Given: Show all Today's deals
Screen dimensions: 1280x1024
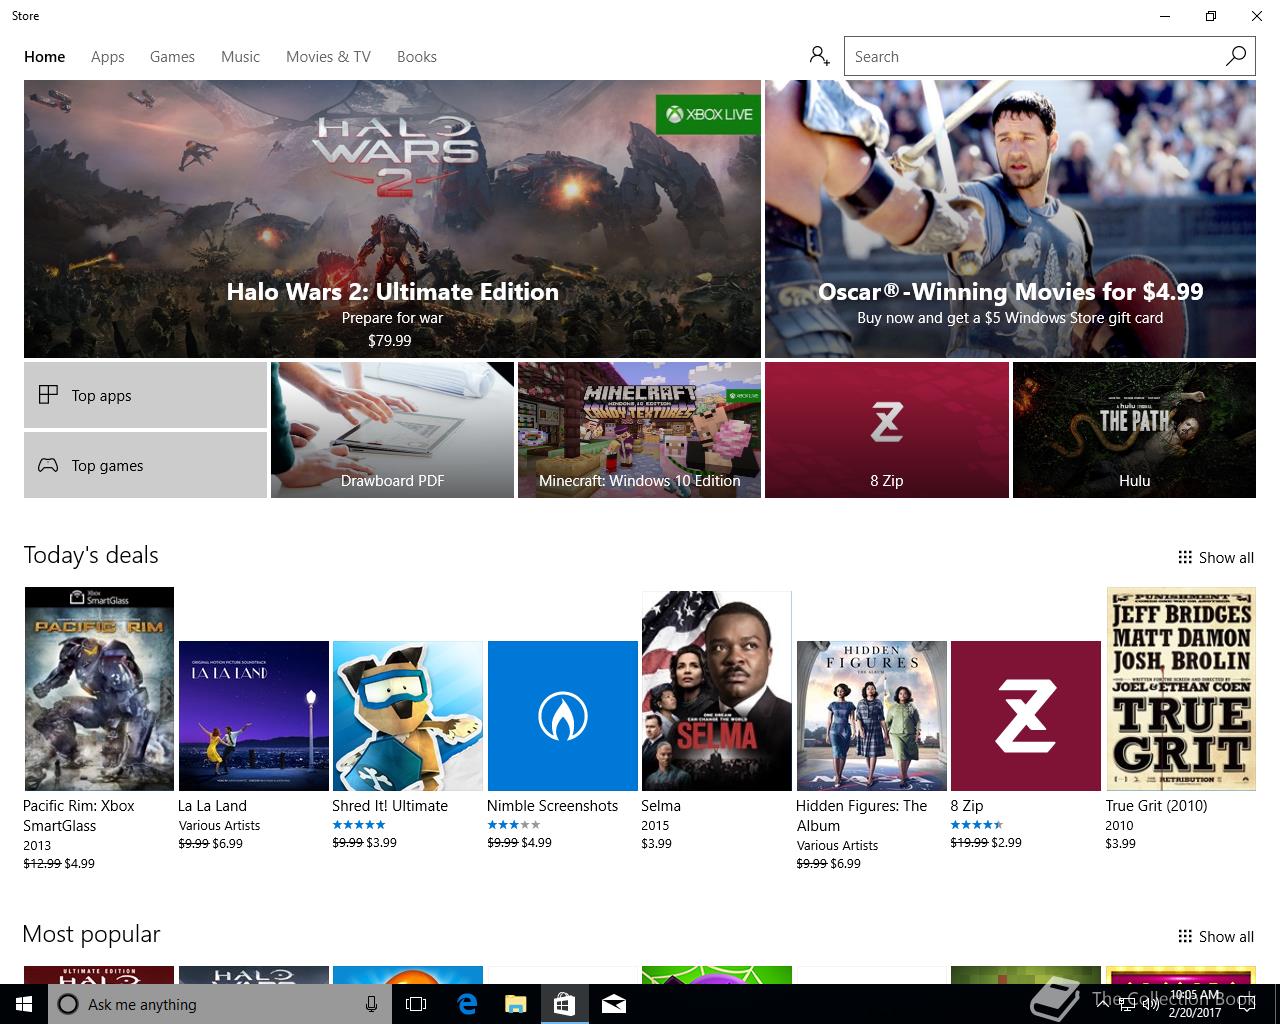Looking at the screenshot, I should [x=1215, y=557].
